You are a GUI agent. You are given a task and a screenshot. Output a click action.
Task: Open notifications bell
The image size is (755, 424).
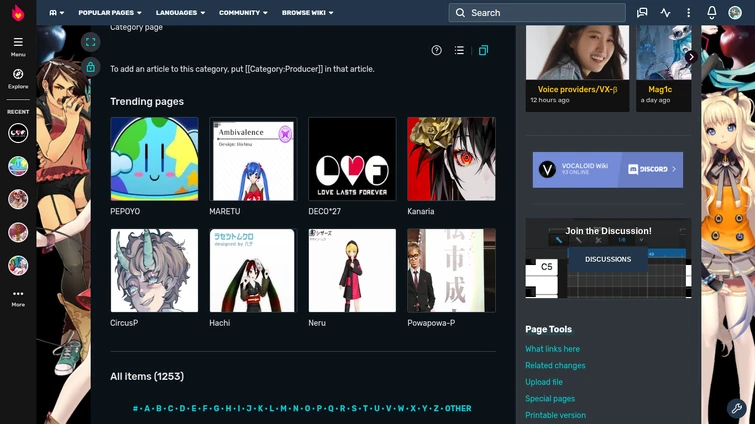(712, 13)
